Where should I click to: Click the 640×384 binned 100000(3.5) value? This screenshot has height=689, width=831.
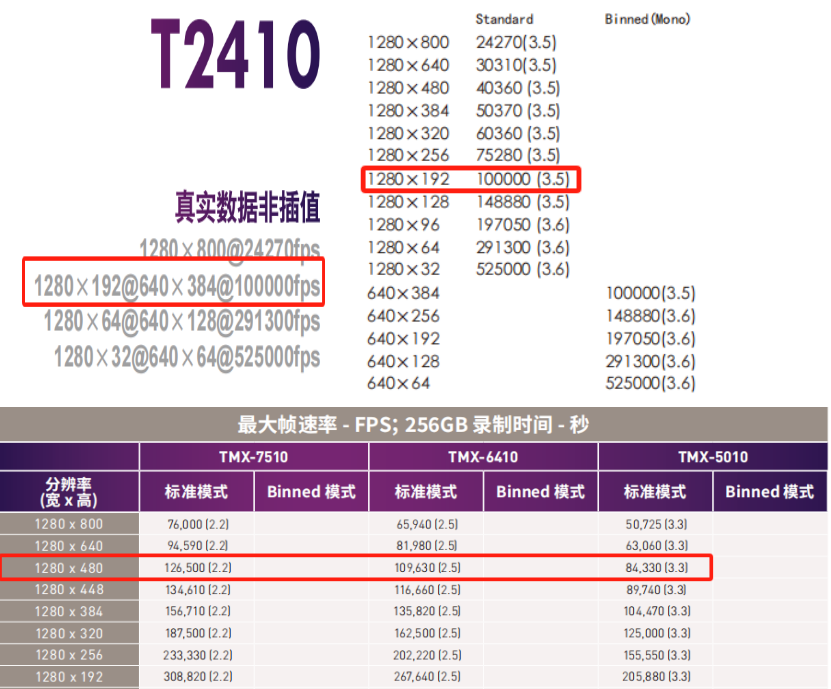(x=650, y=293)
